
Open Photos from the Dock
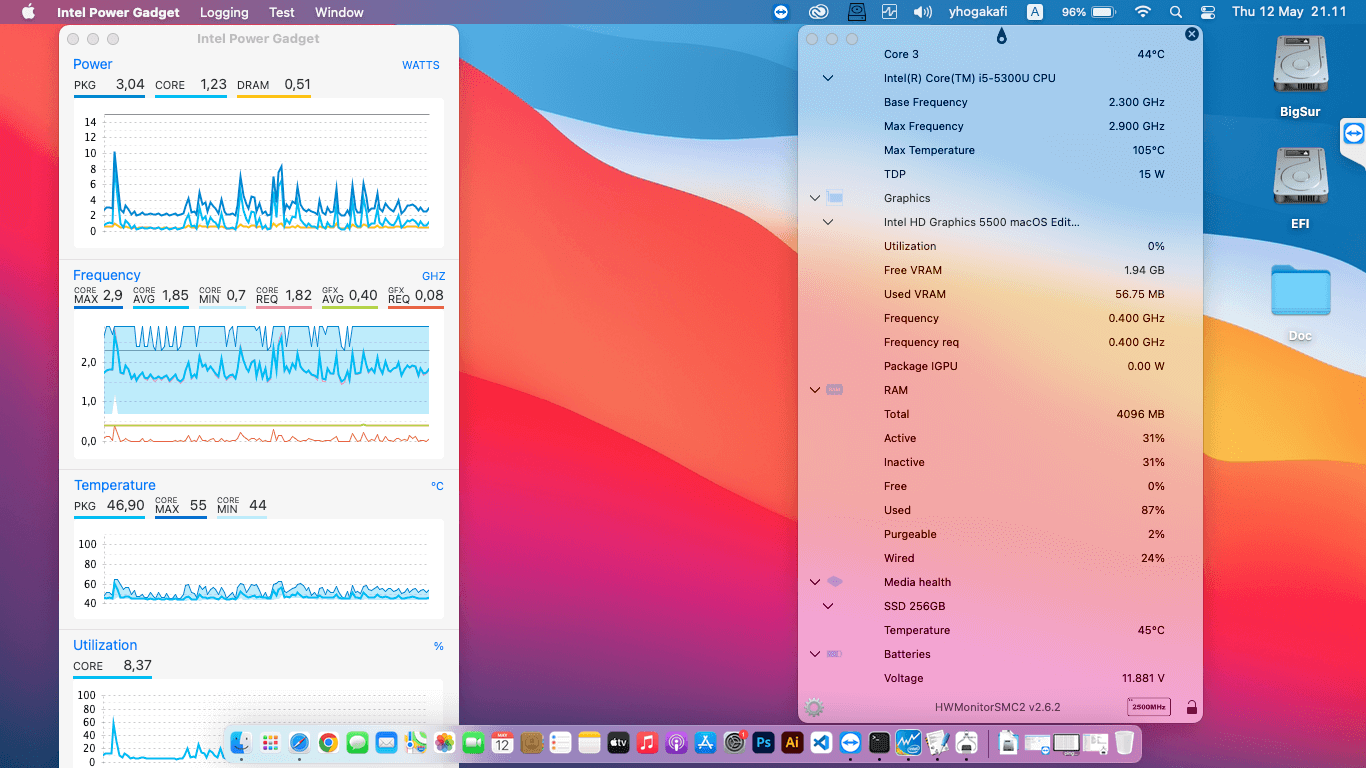click(x=444, y=742)
